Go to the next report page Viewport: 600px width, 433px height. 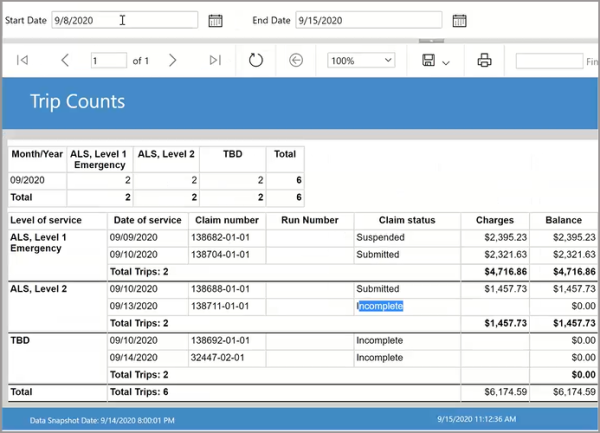pyautogui.click(x=172, y=61)
